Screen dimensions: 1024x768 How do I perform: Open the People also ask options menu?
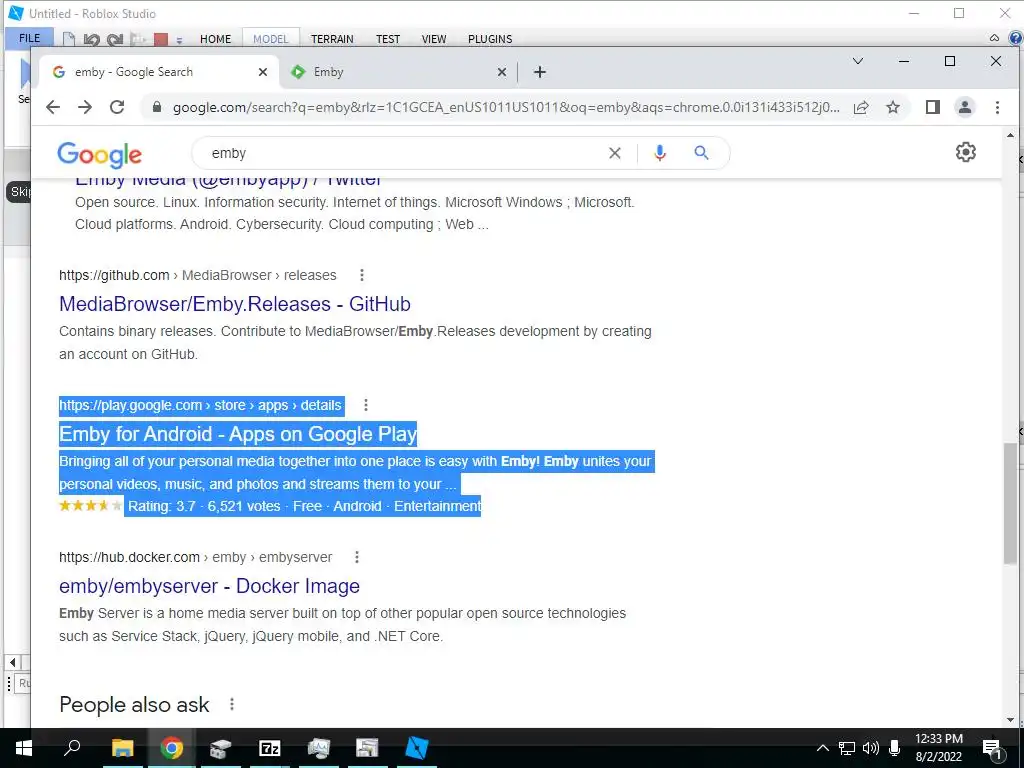[232, 704]
